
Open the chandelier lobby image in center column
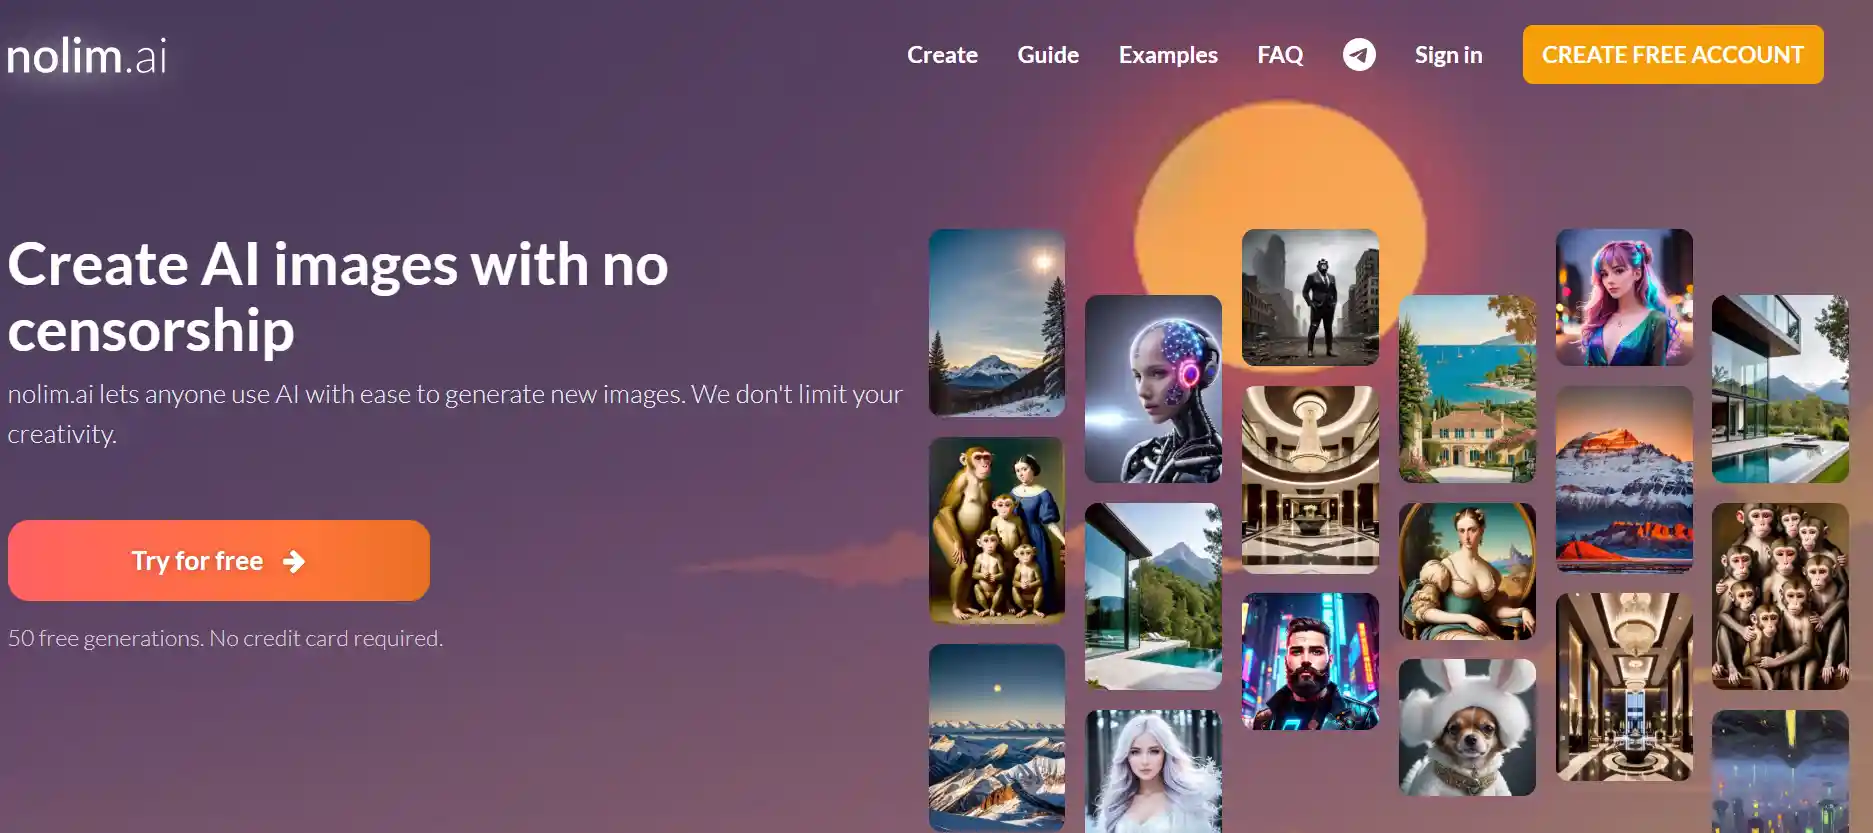(1310, 480)
